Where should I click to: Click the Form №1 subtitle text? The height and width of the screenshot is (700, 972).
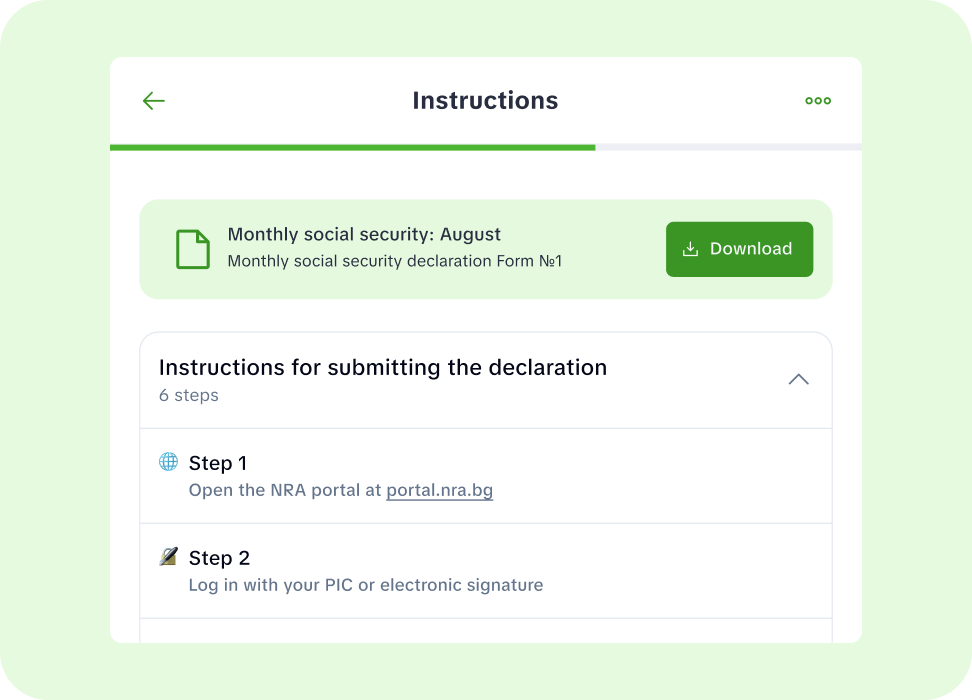point(394,261)
